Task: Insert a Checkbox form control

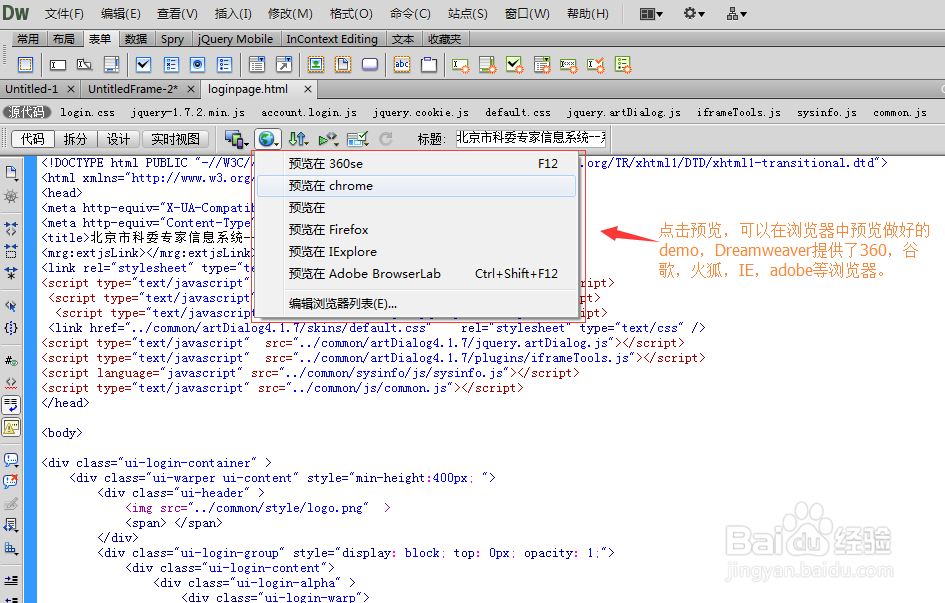Action: [143, 64]
